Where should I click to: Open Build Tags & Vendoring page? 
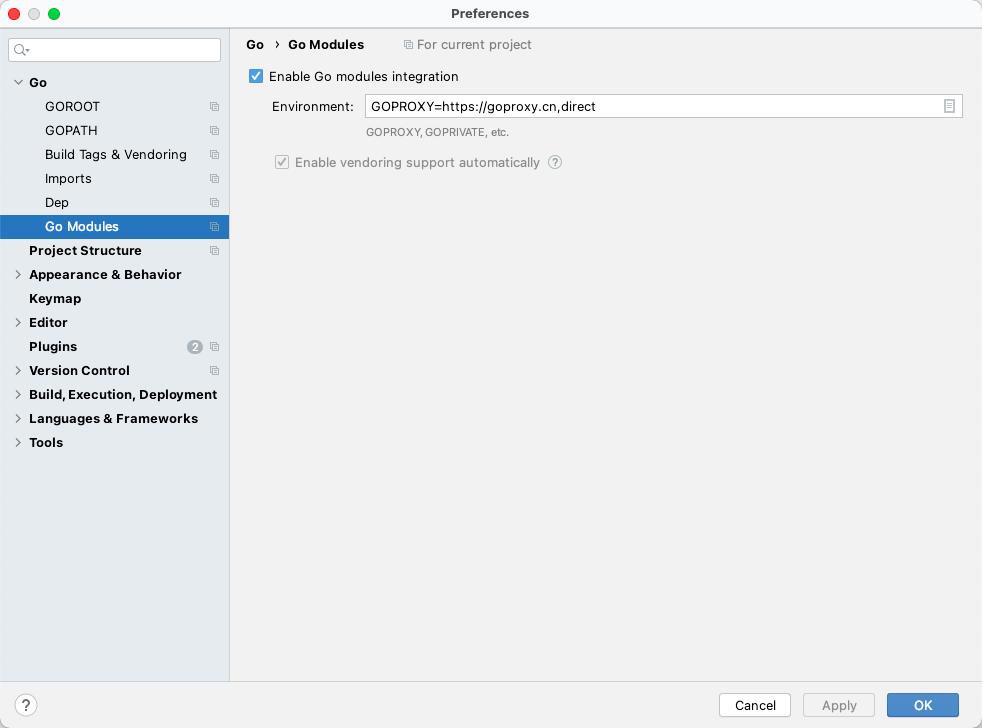[x=115, y=155]
